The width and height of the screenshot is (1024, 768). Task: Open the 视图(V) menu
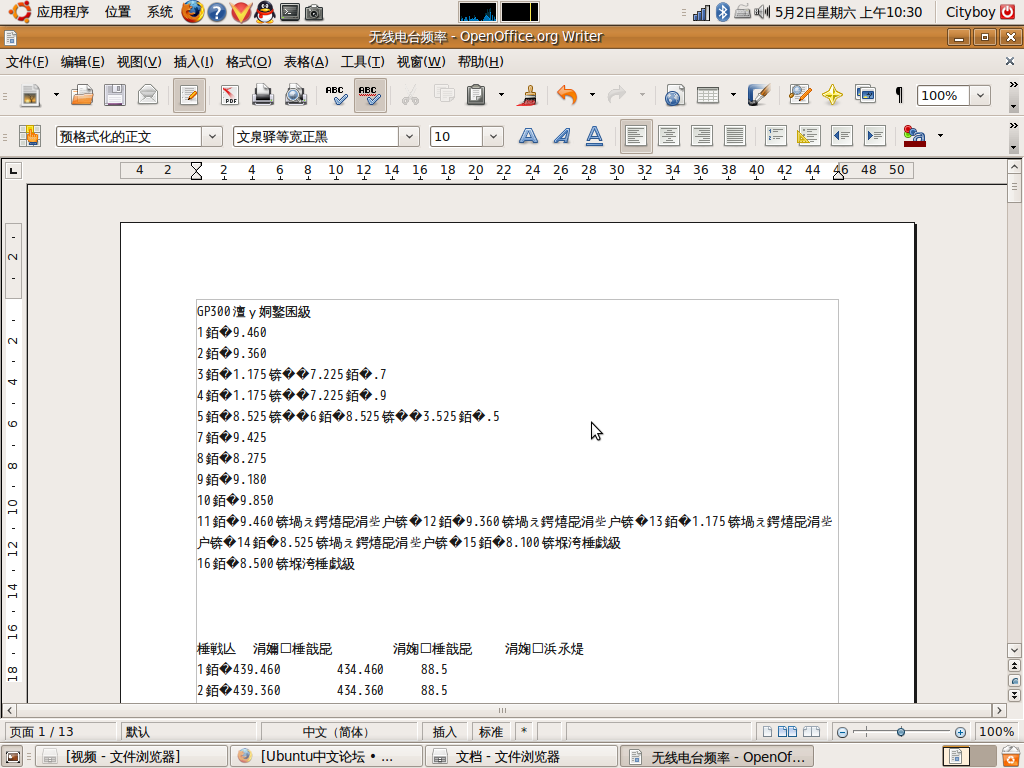pyautogui.click(x=139, y=61)
